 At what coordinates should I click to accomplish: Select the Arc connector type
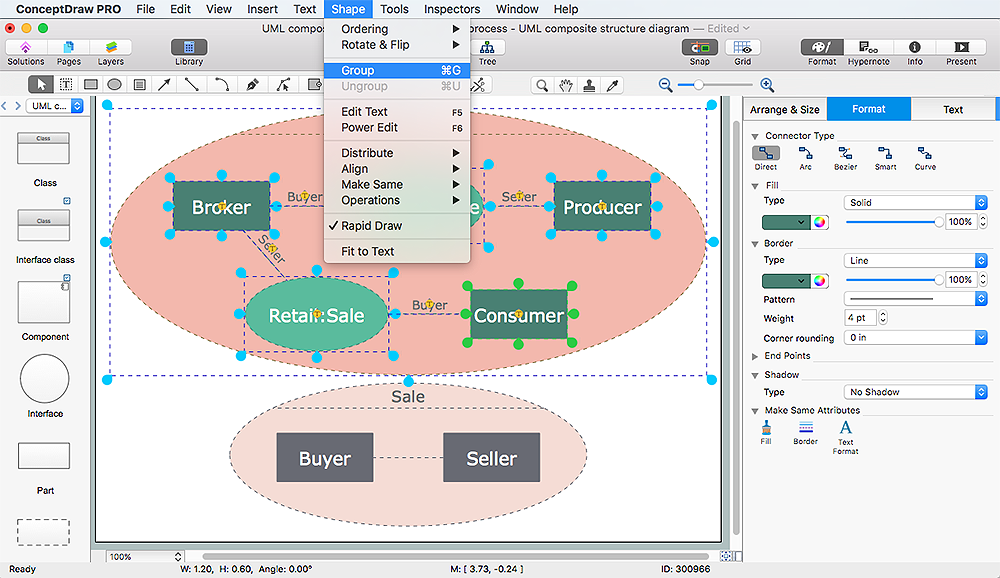pyautogui.click(x=805, y=154)
